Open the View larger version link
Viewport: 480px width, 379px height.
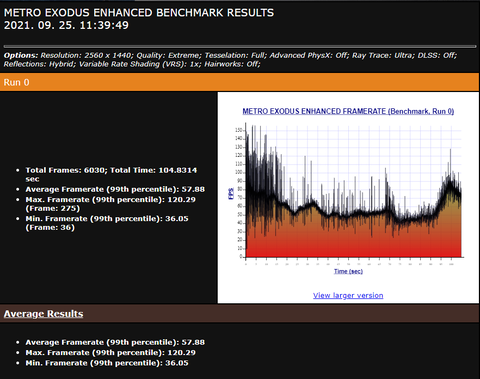348,295
